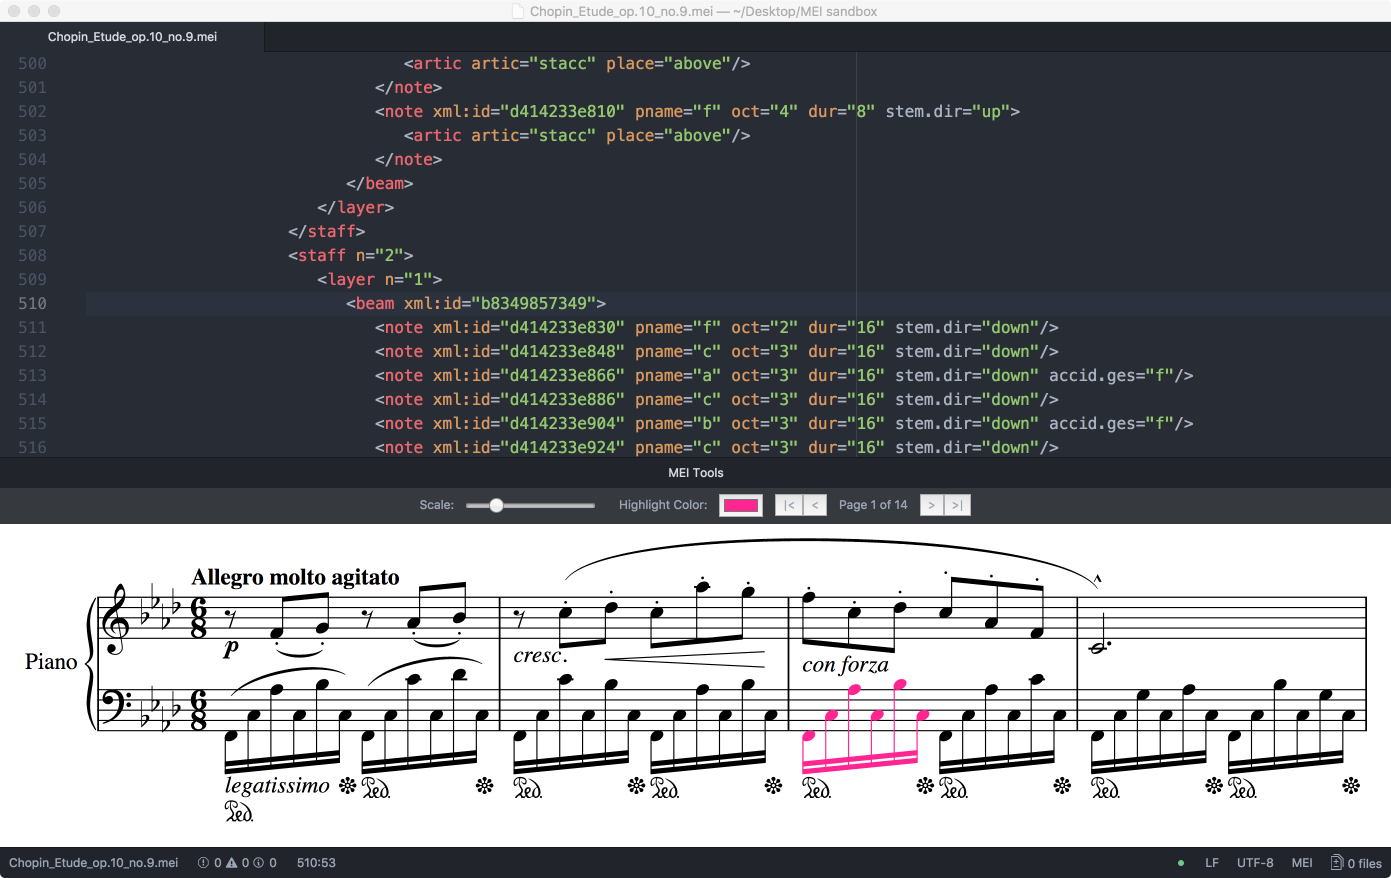Click closing </staff> tag on line 507

point(327,231)
